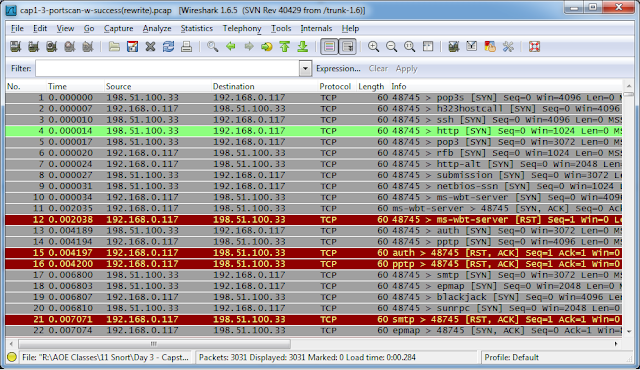The width and height of the screenshot is (640, 370).
Task: Select packet 4 http SYN row
Action: click(x=313, y=131)
